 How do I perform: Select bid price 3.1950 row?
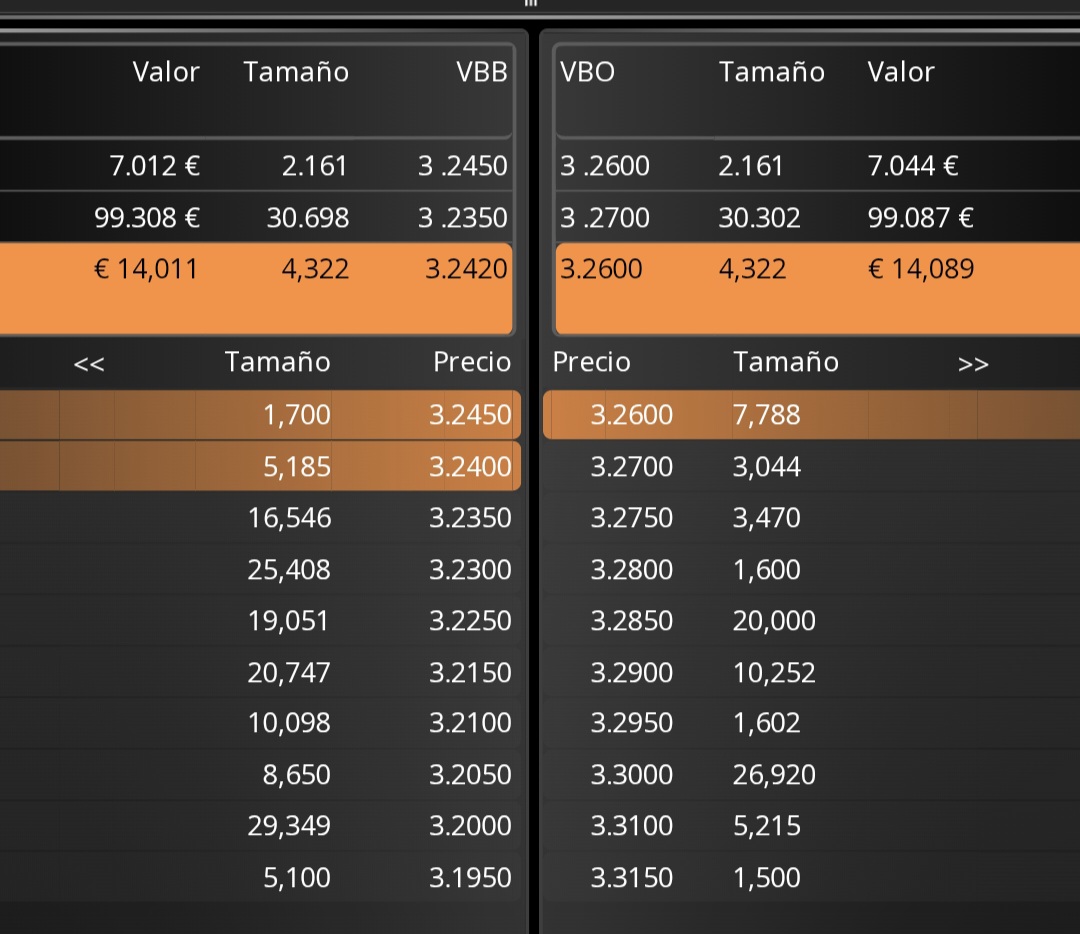(260, 878)
